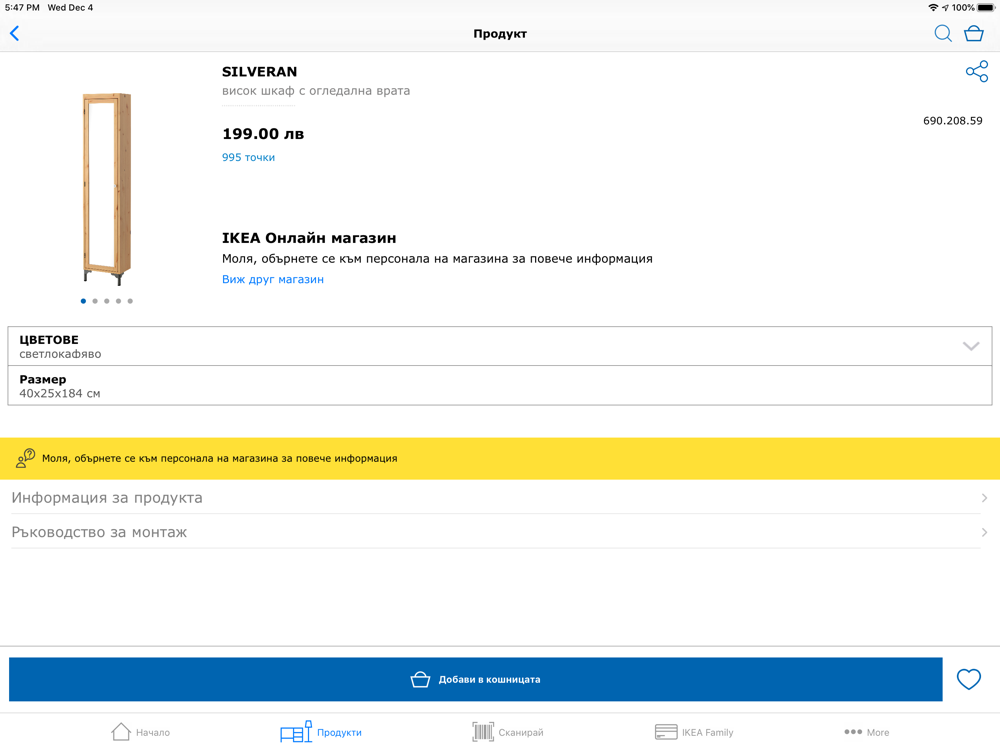Tap the store staff help icon in yellow banner
1000x750 pixels.
click(25, 458)
